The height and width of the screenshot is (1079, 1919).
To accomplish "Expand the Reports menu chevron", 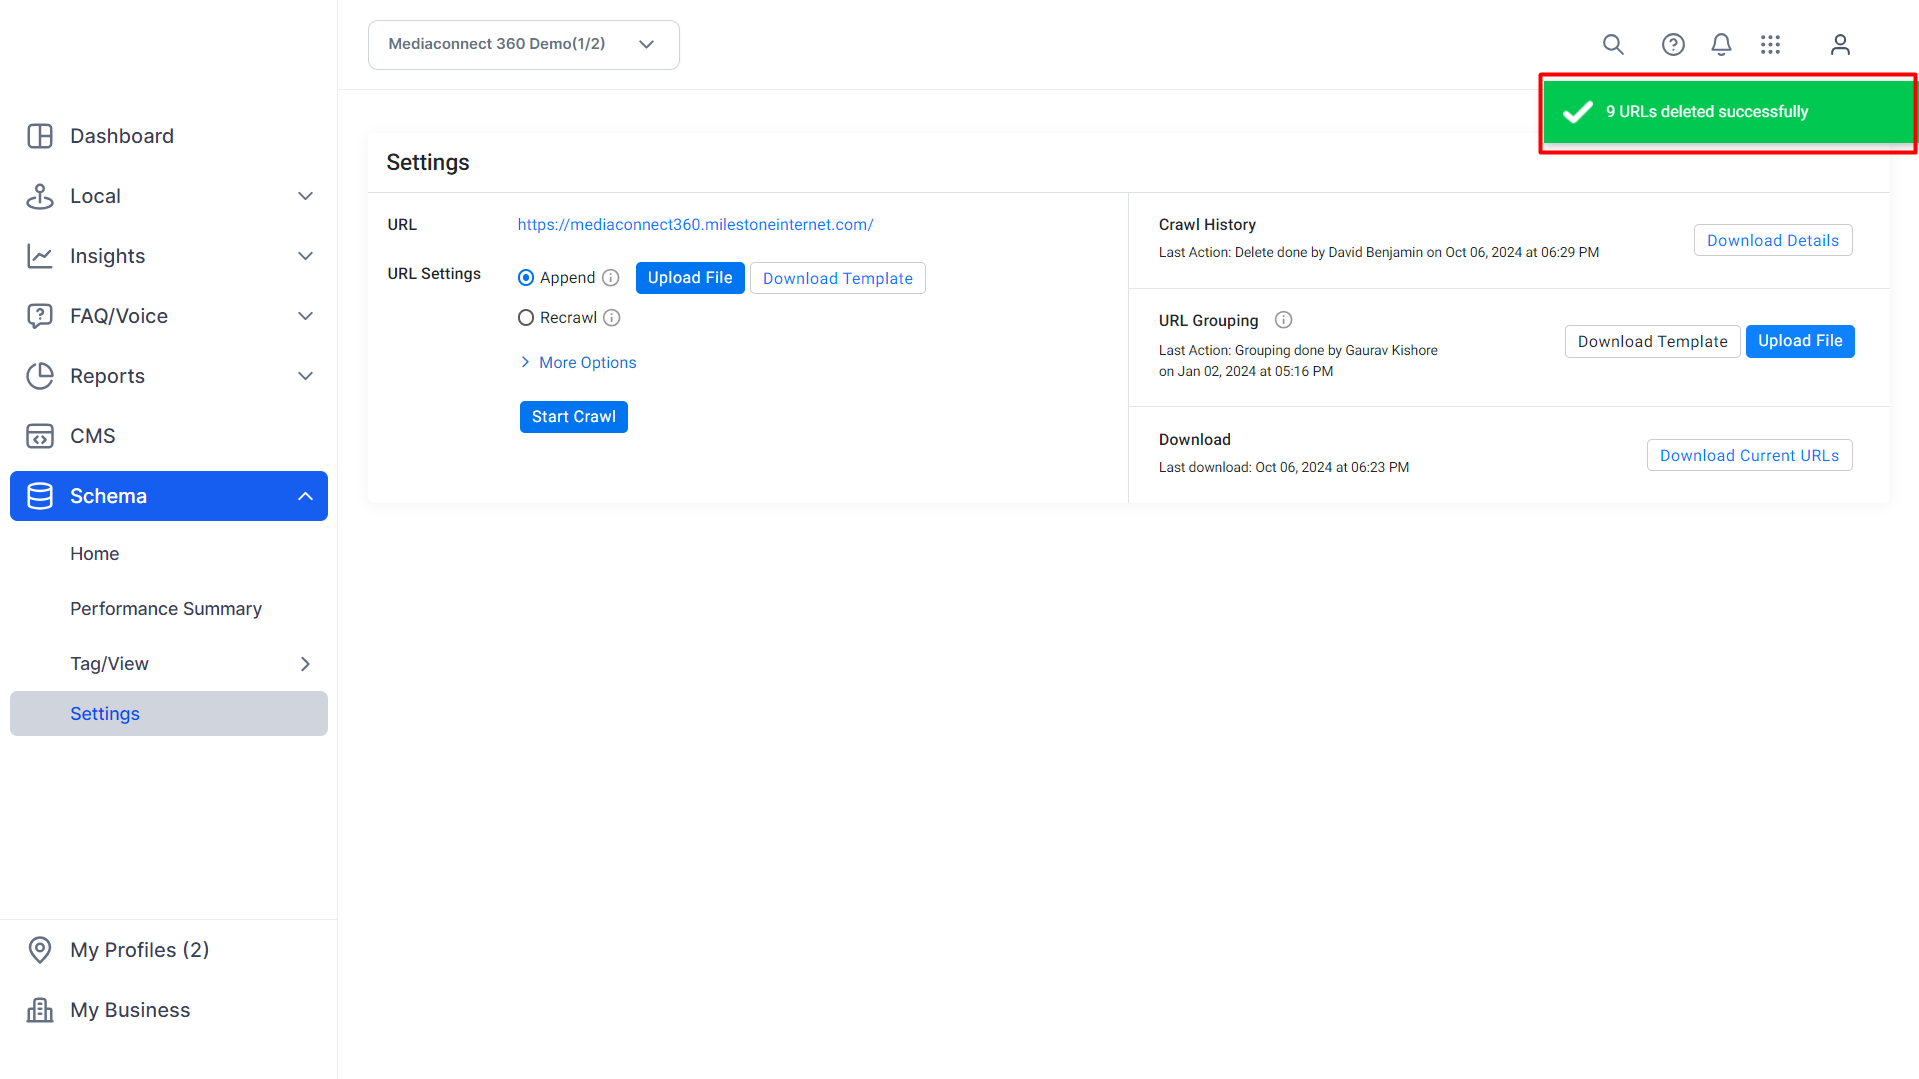I will point(306,376).
